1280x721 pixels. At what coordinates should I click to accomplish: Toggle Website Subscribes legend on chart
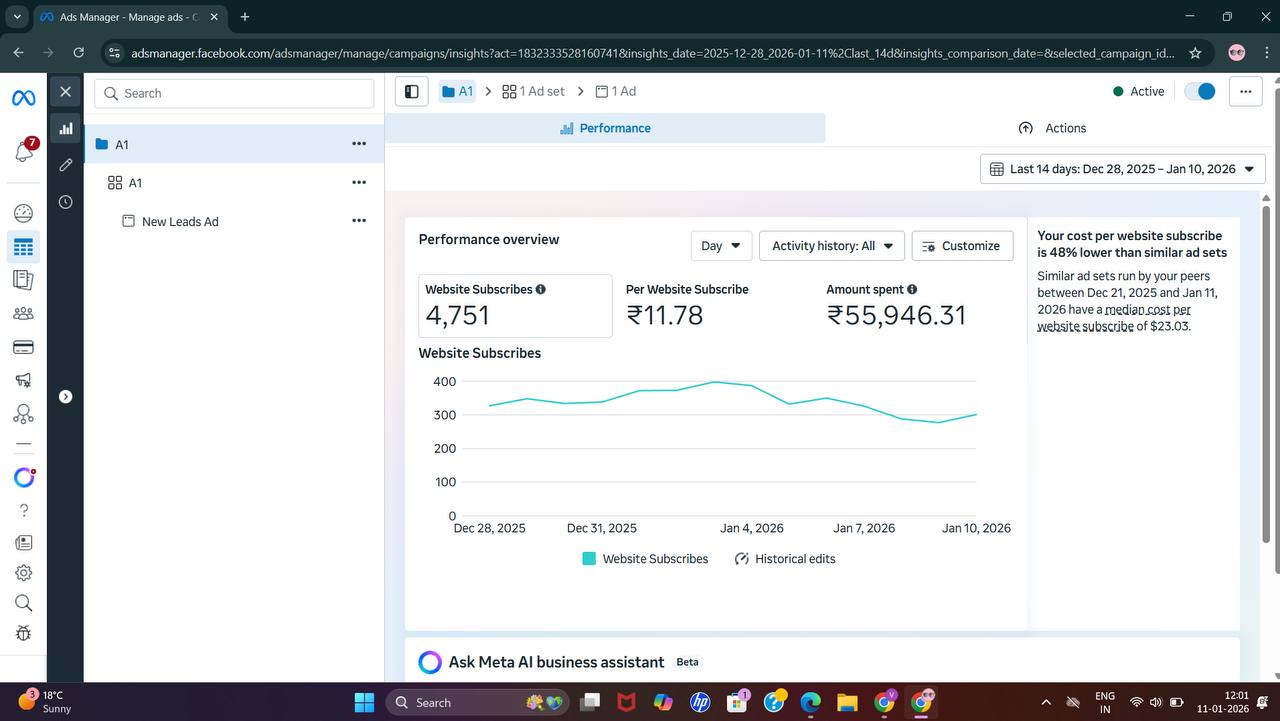click(x=645, y=559)
